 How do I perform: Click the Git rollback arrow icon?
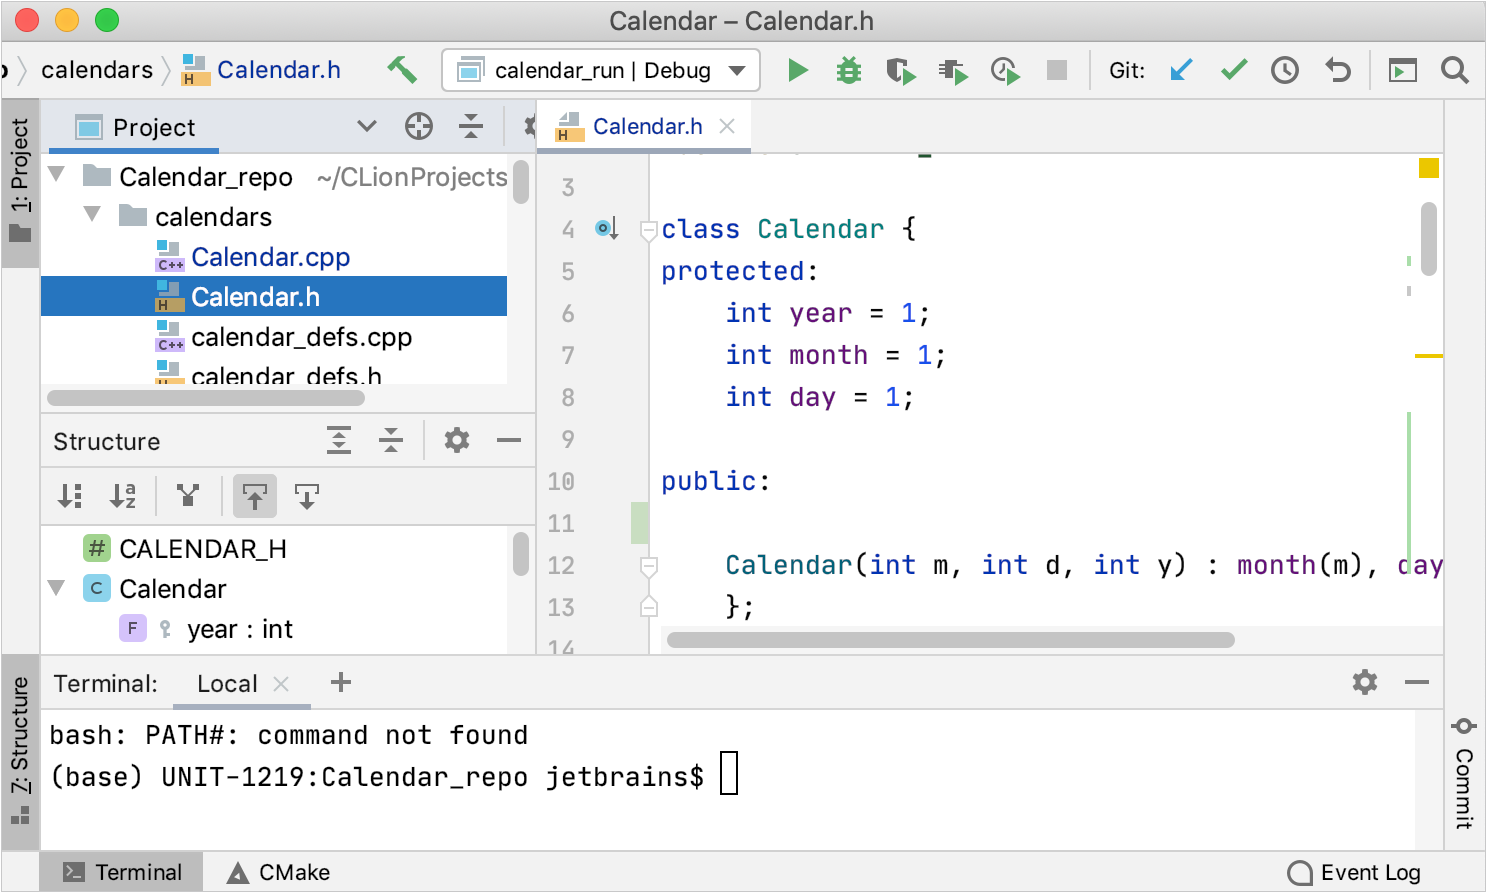(1338, 70)
